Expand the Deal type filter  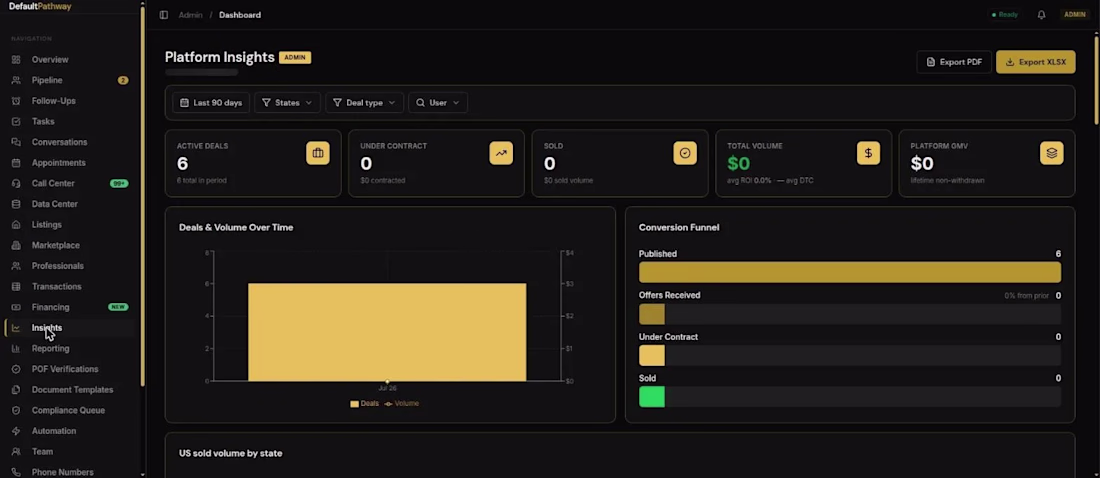pos(364,102)
